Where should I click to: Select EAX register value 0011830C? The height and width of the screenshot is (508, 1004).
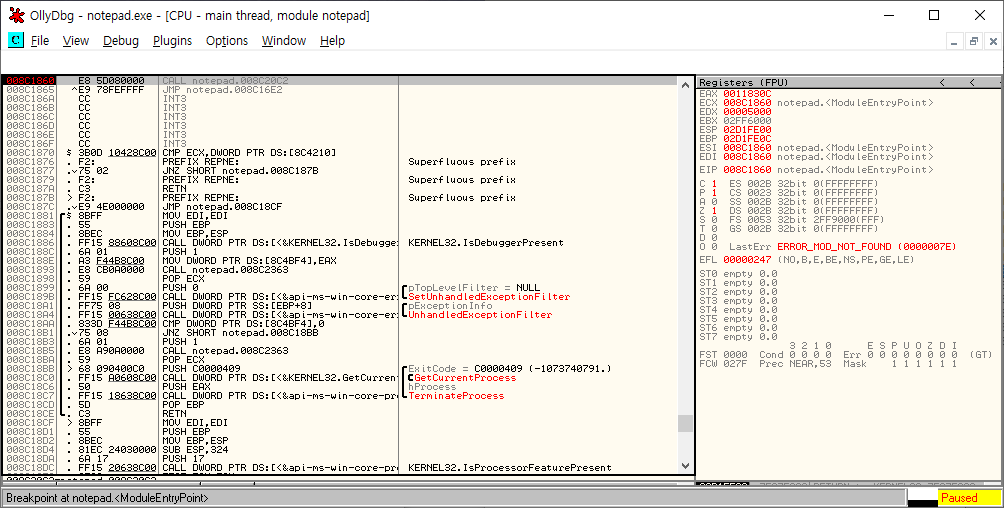(x=747, y=94)
